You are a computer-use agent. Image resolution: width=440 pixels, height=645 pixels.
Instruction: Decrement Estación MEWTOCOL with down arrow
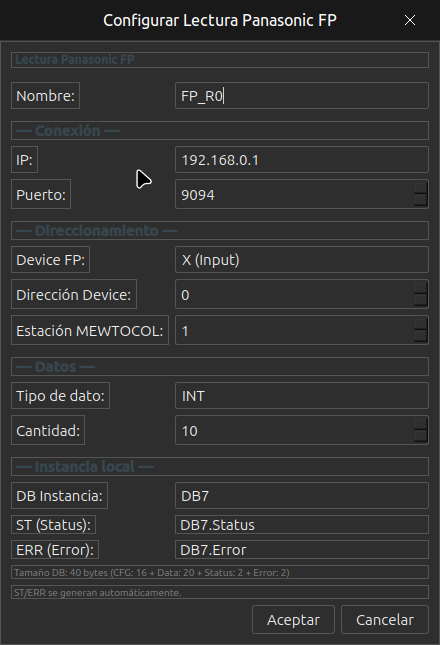pos(421,336)
